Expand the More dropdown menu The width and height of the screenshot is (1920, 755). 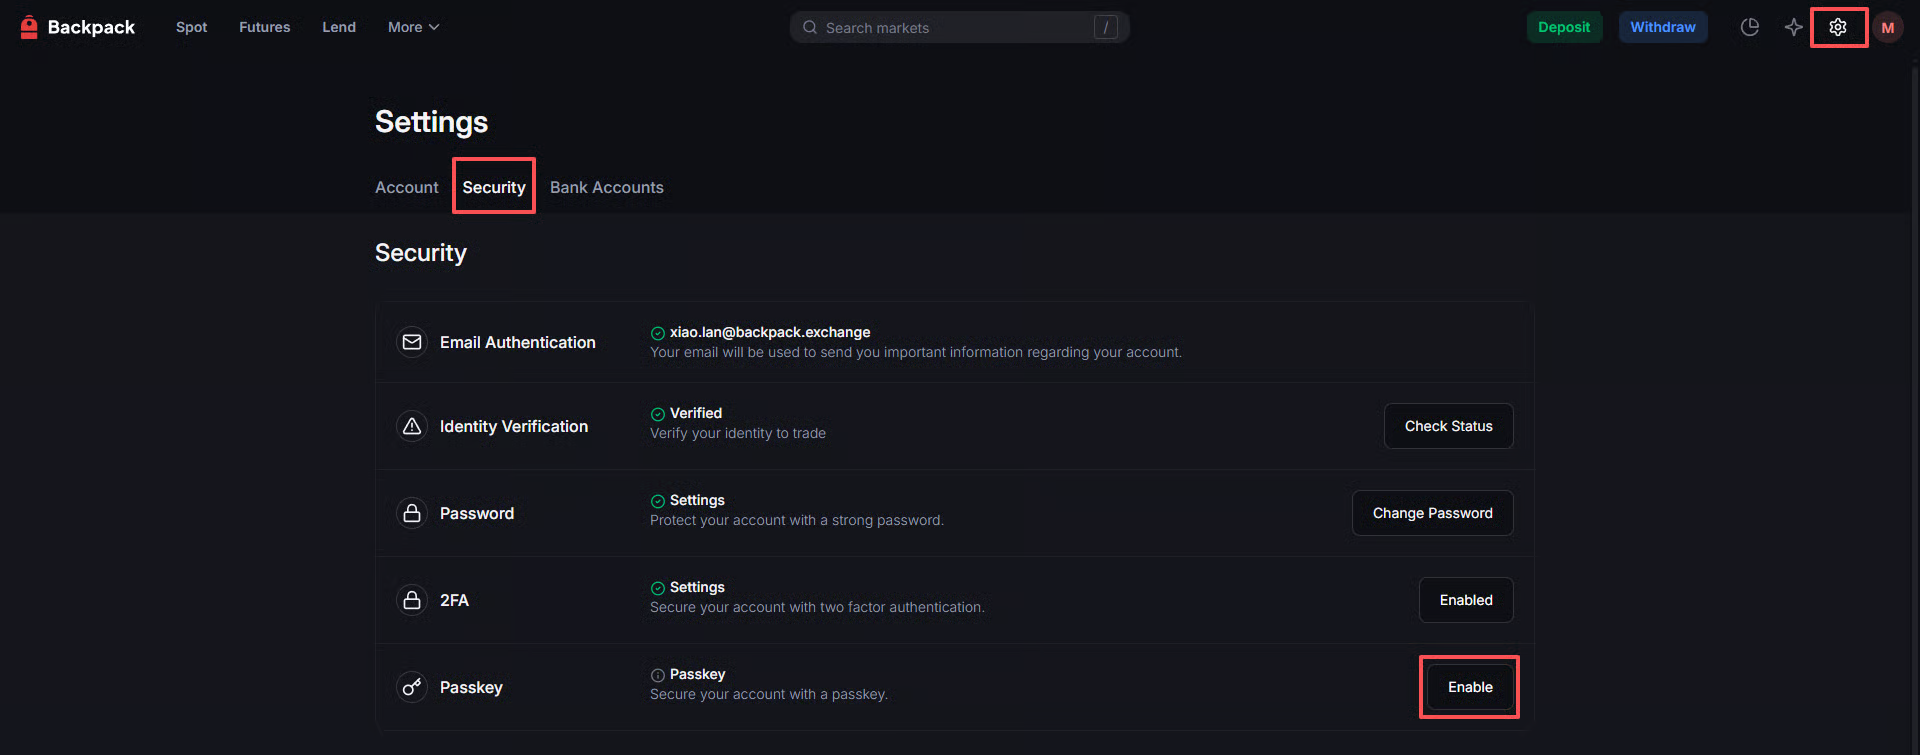(413, 27)
